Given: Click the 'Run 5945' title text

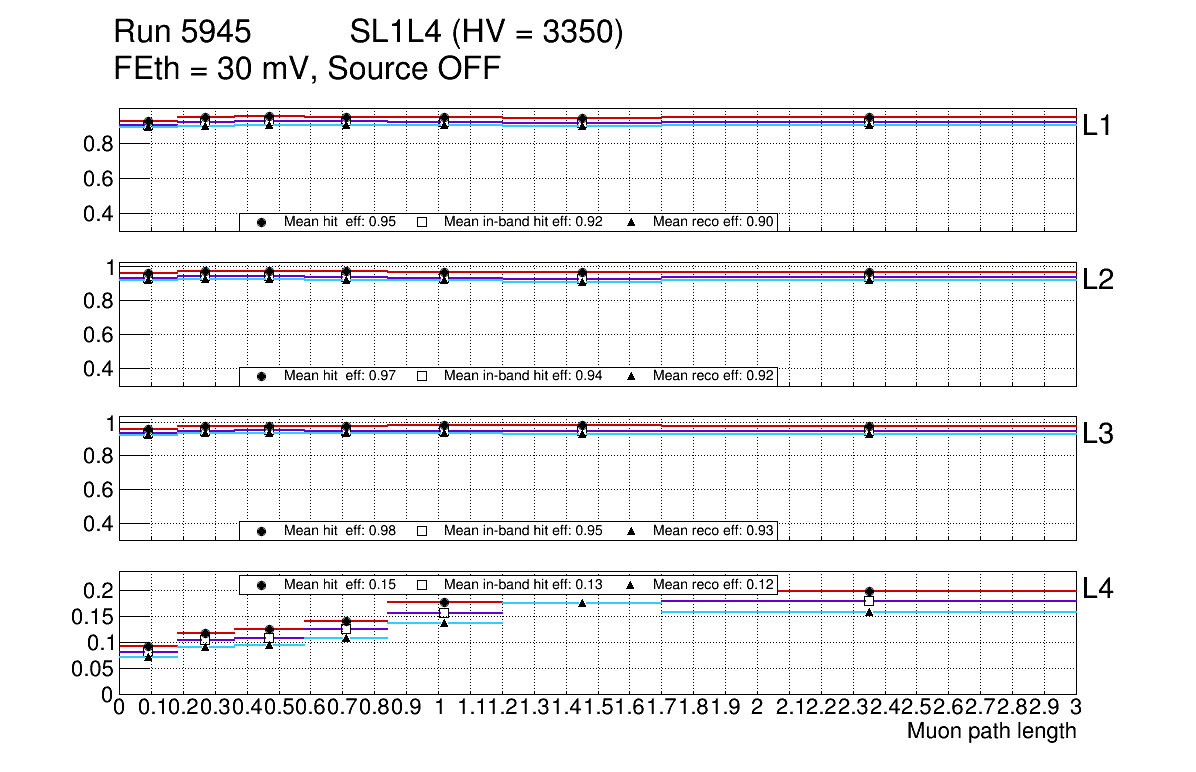Looking at the screenshot, I should point(182,33).
